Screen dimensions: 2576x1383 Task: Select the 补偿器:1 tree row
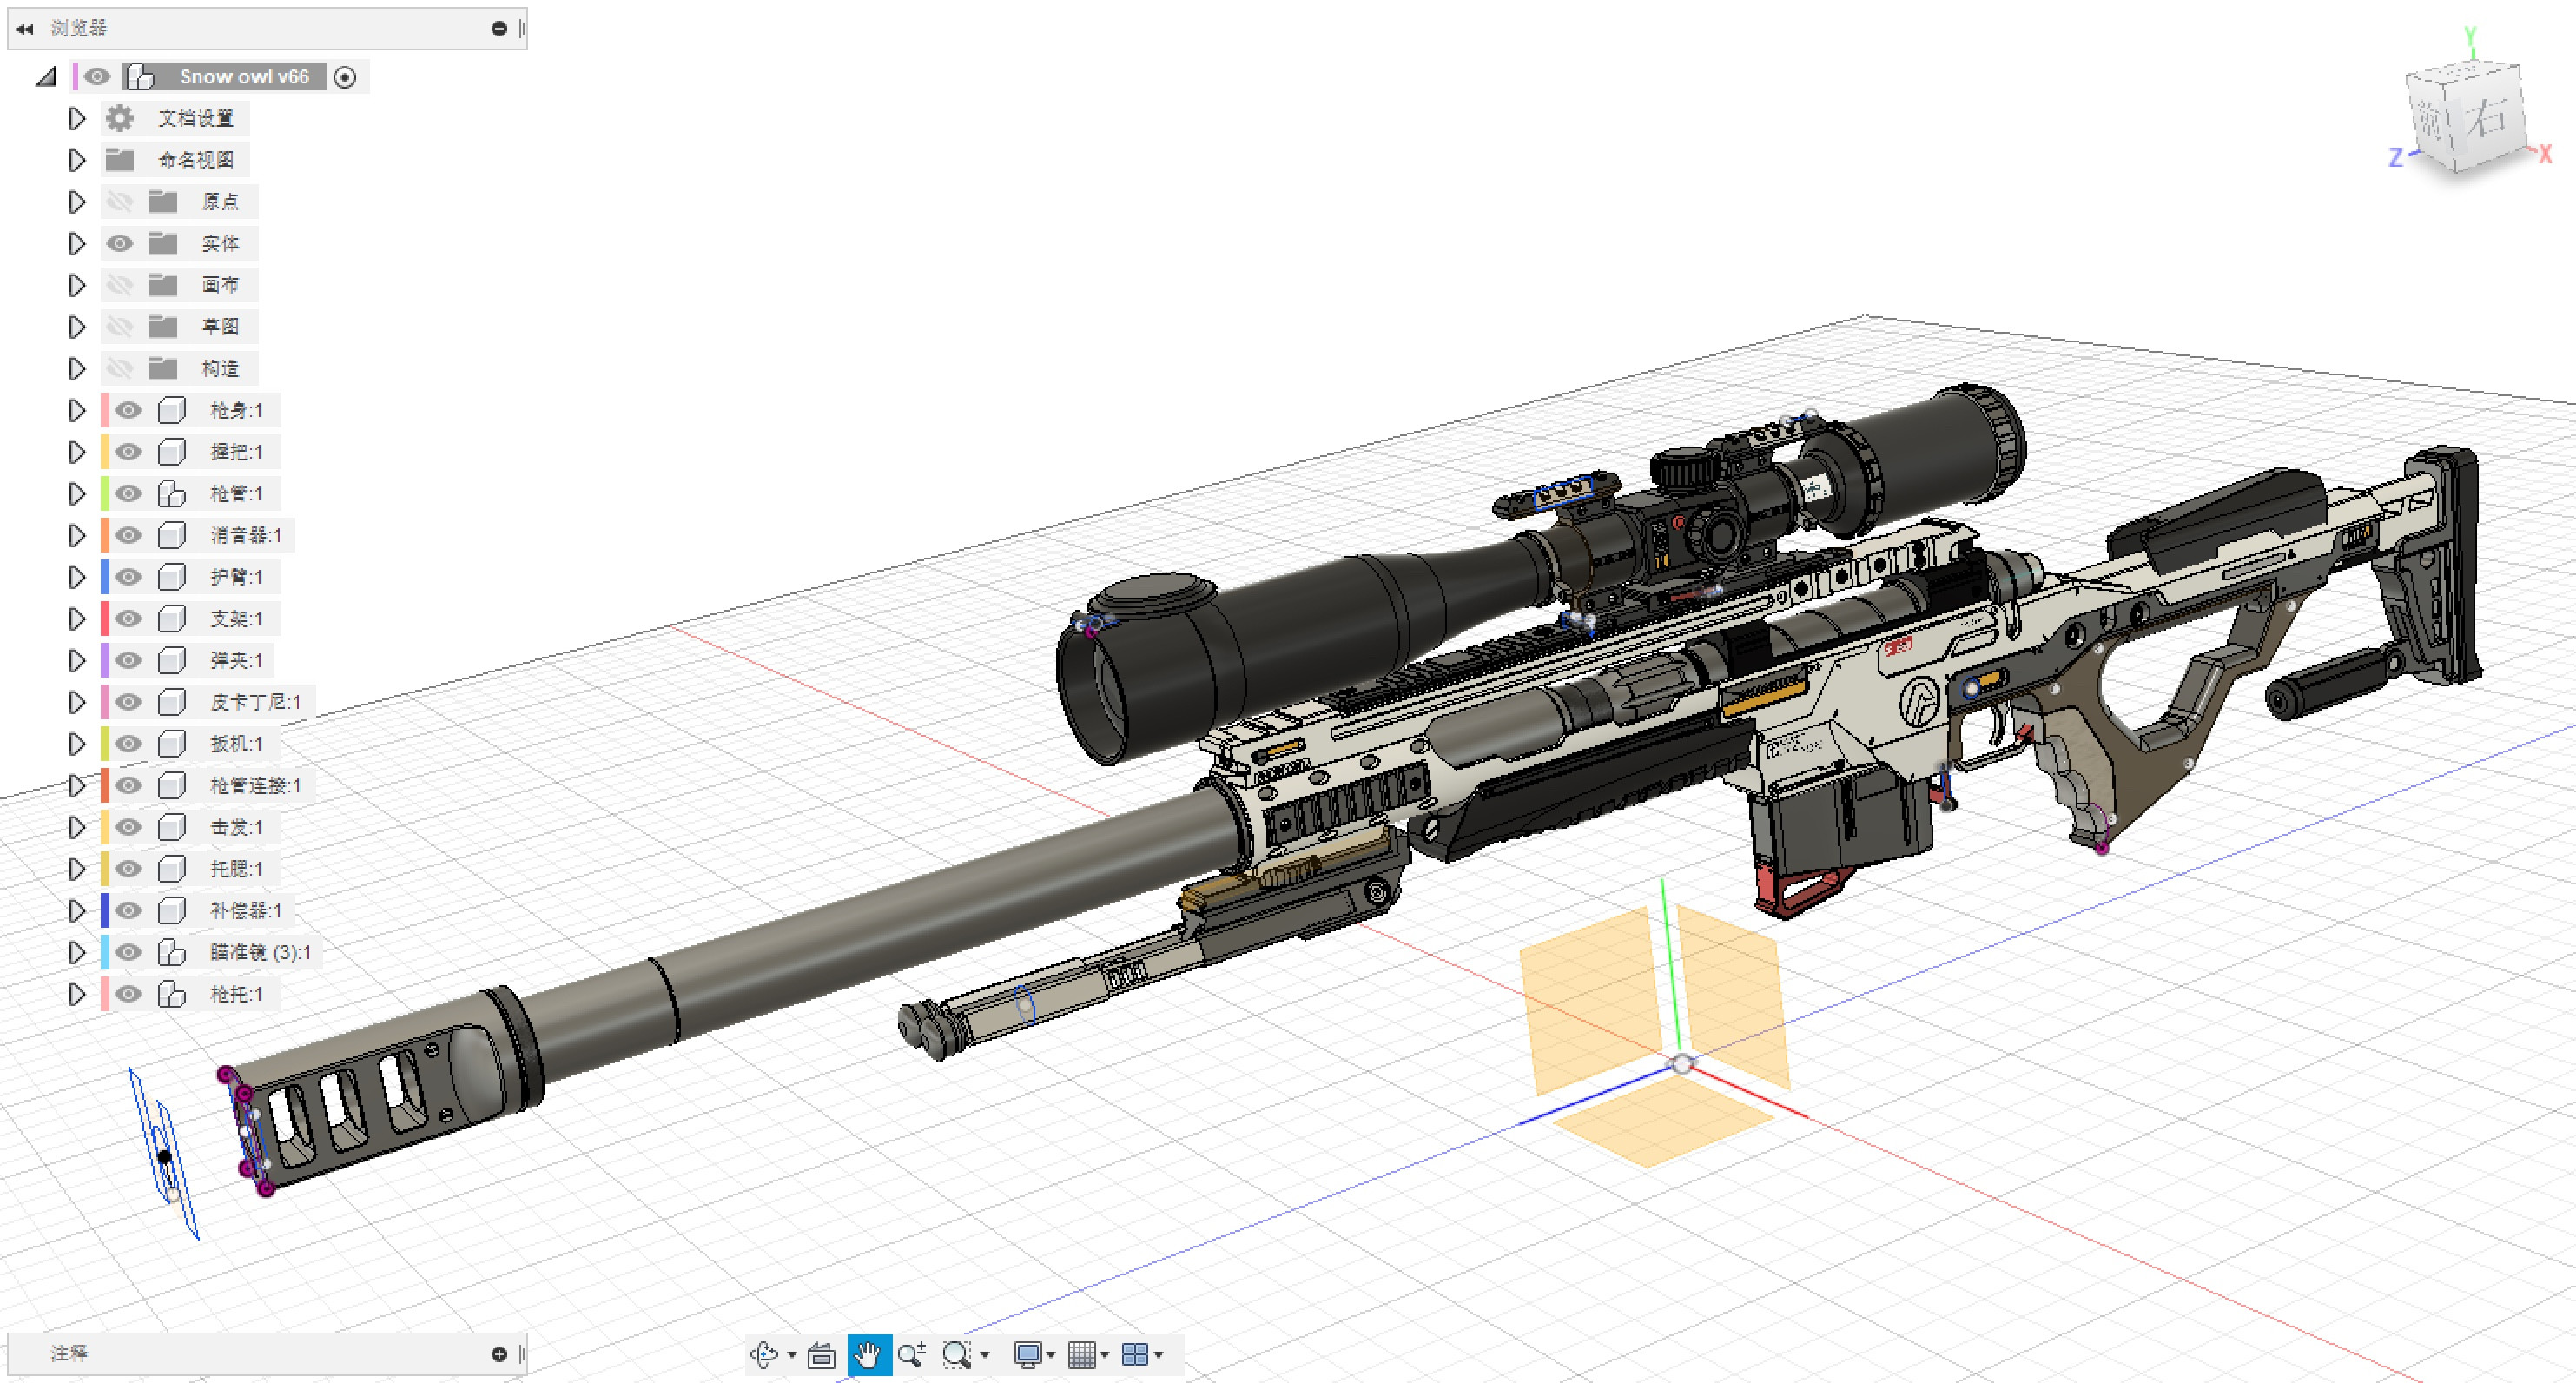[x=195, y=911]
